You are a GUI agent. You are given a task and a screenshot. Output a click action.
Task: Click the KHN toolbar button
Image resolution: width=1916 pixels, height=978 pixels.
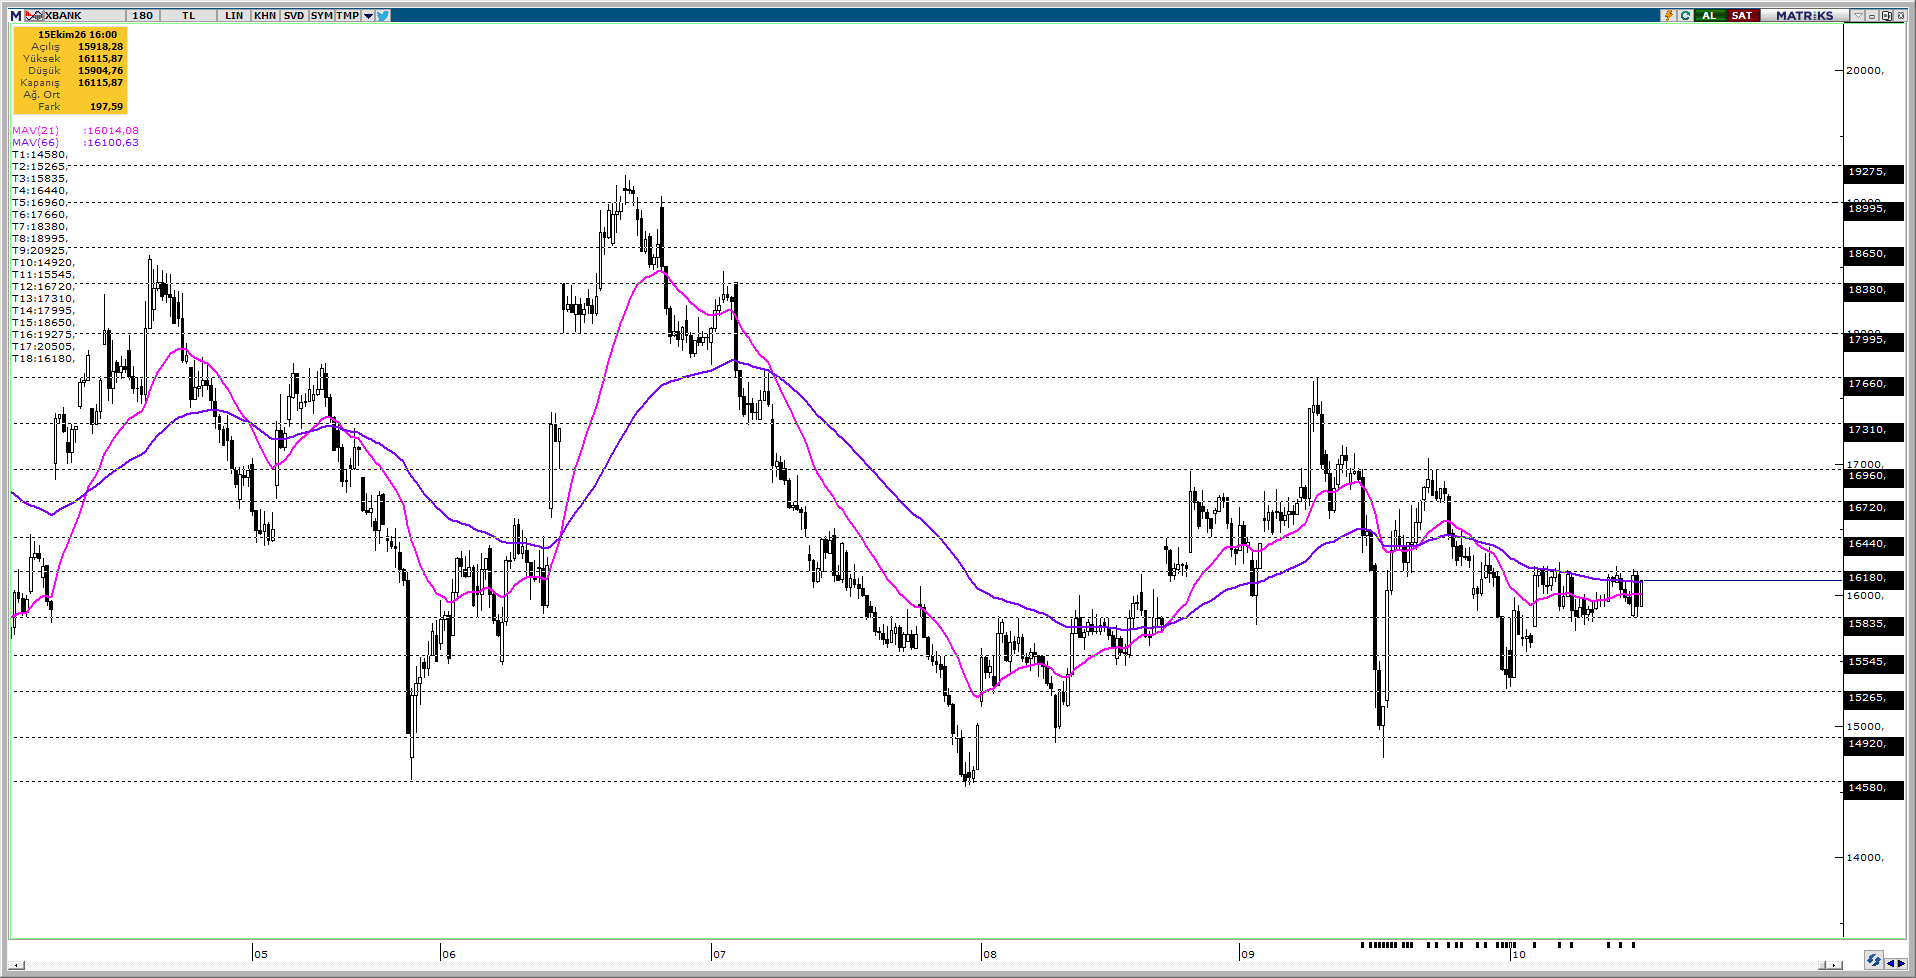265,16
